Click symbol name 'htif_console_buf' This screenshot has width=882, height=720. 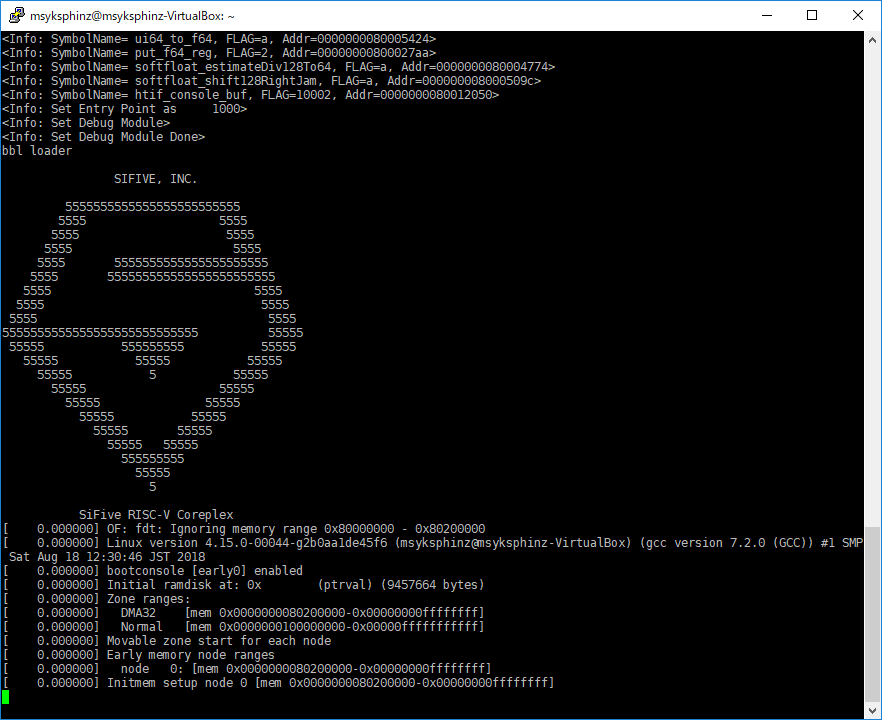tap(191, 94)
